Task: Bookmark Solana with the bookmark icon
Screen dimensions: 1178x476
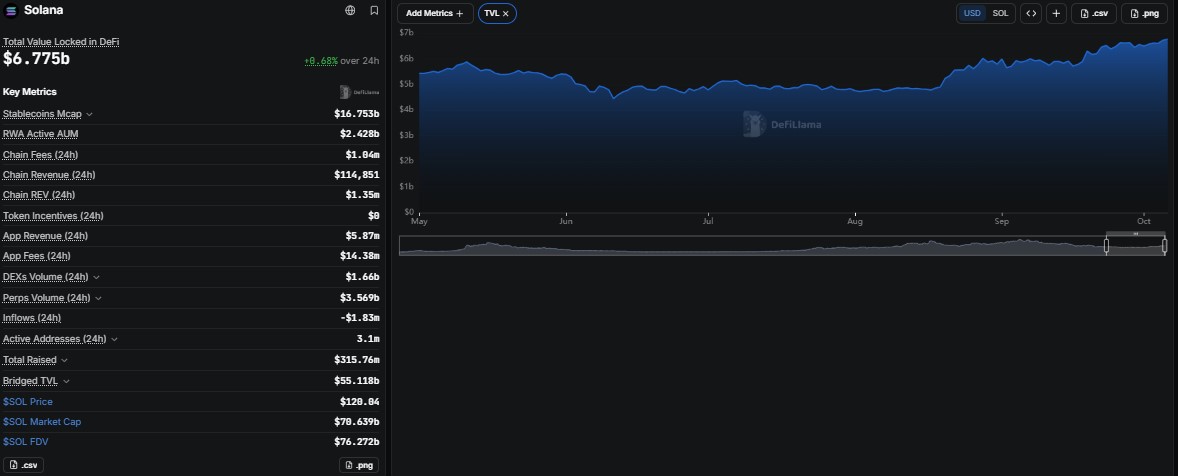Action: 374,11
